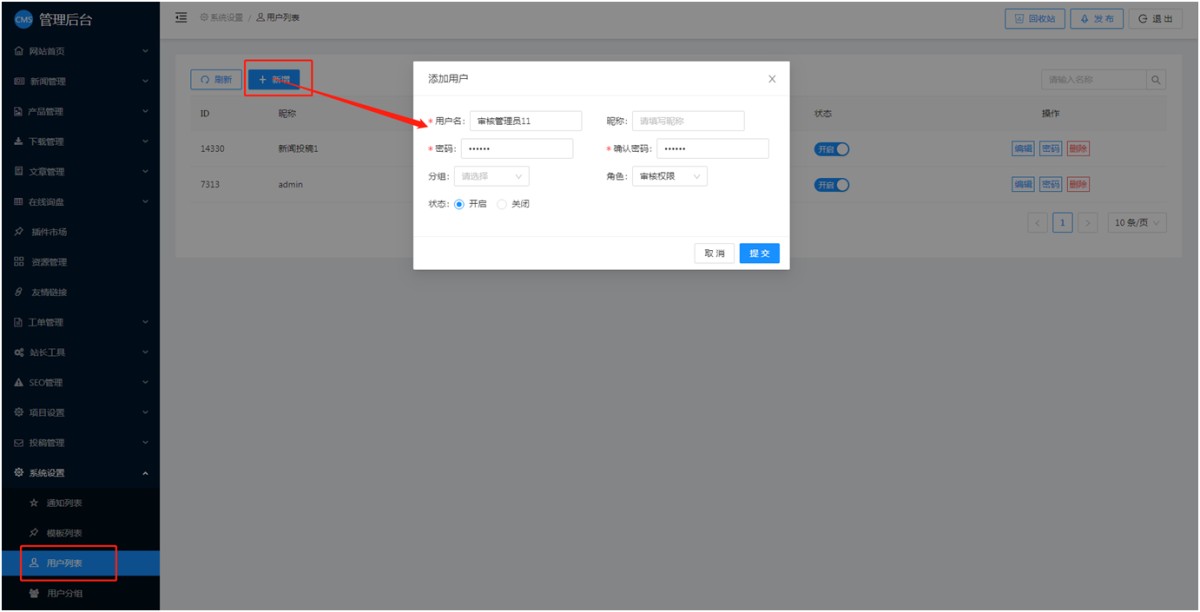Click 删除 for user 7313
Screen dimensions: 1200x612
click(1078, 185)
